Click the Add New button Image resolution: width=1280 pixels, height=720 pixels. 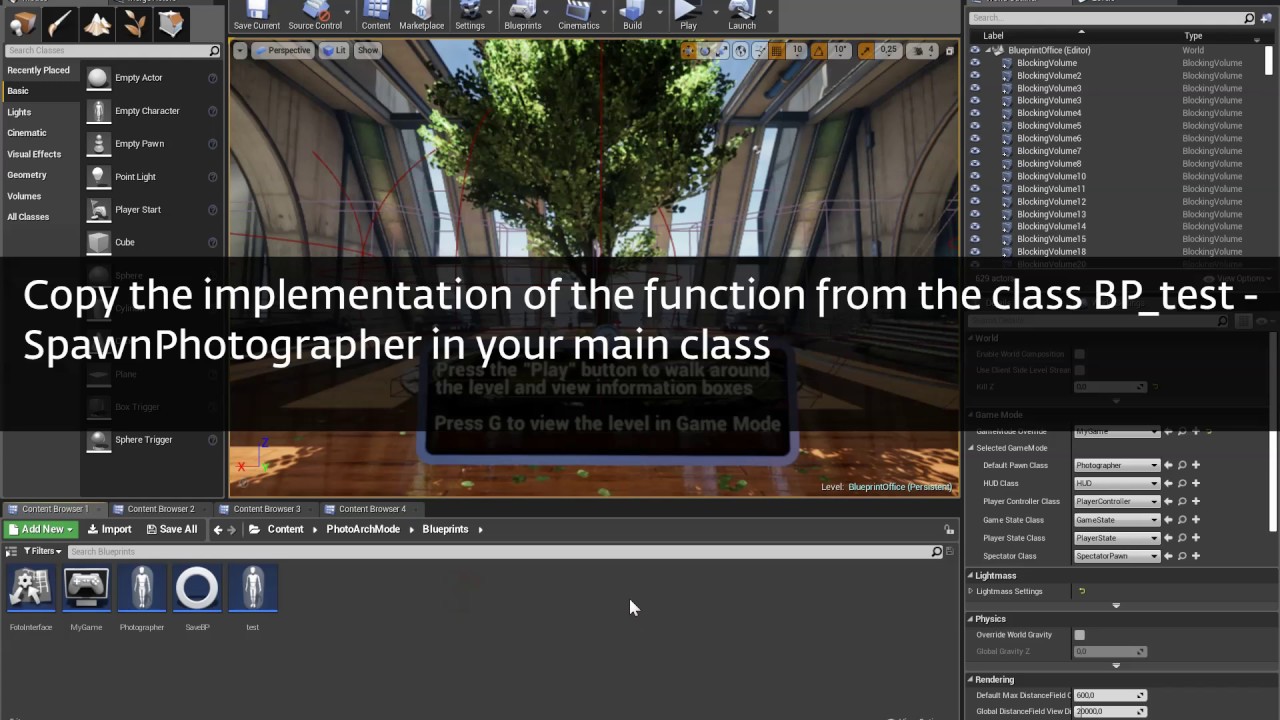(x=41, y=529)
